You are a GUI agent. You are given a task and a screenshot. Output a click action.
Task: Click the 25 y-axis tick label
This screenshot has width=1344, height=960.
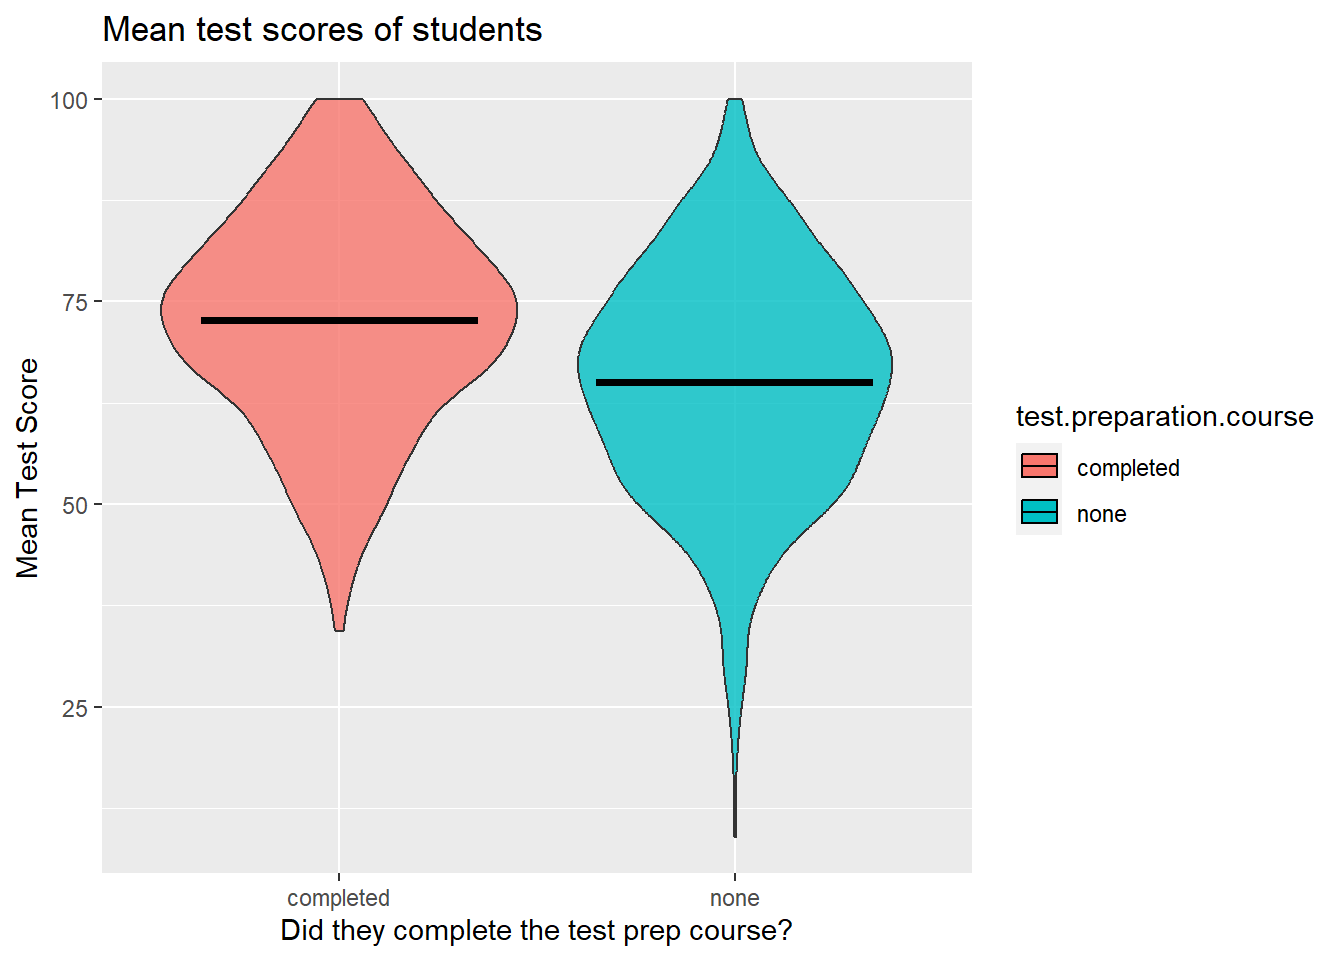(x=76, y=708)
